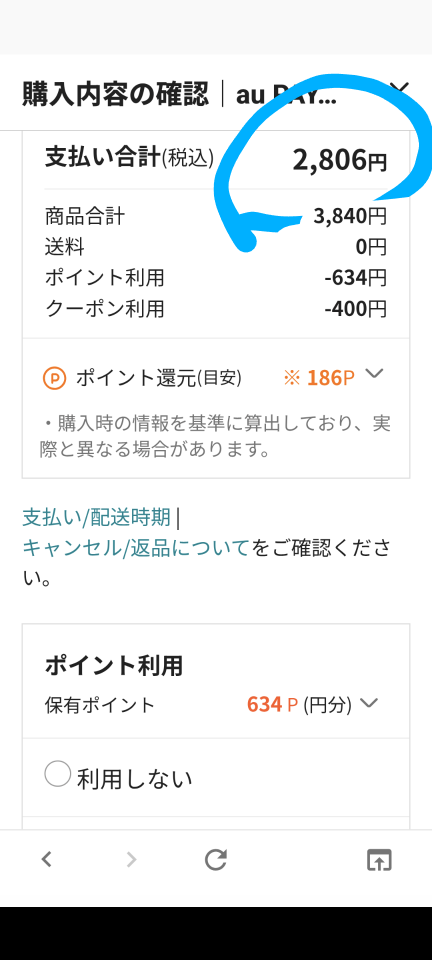
Task: Open in external browser icon
Action: pyautogui.click(x=379, y=860)
